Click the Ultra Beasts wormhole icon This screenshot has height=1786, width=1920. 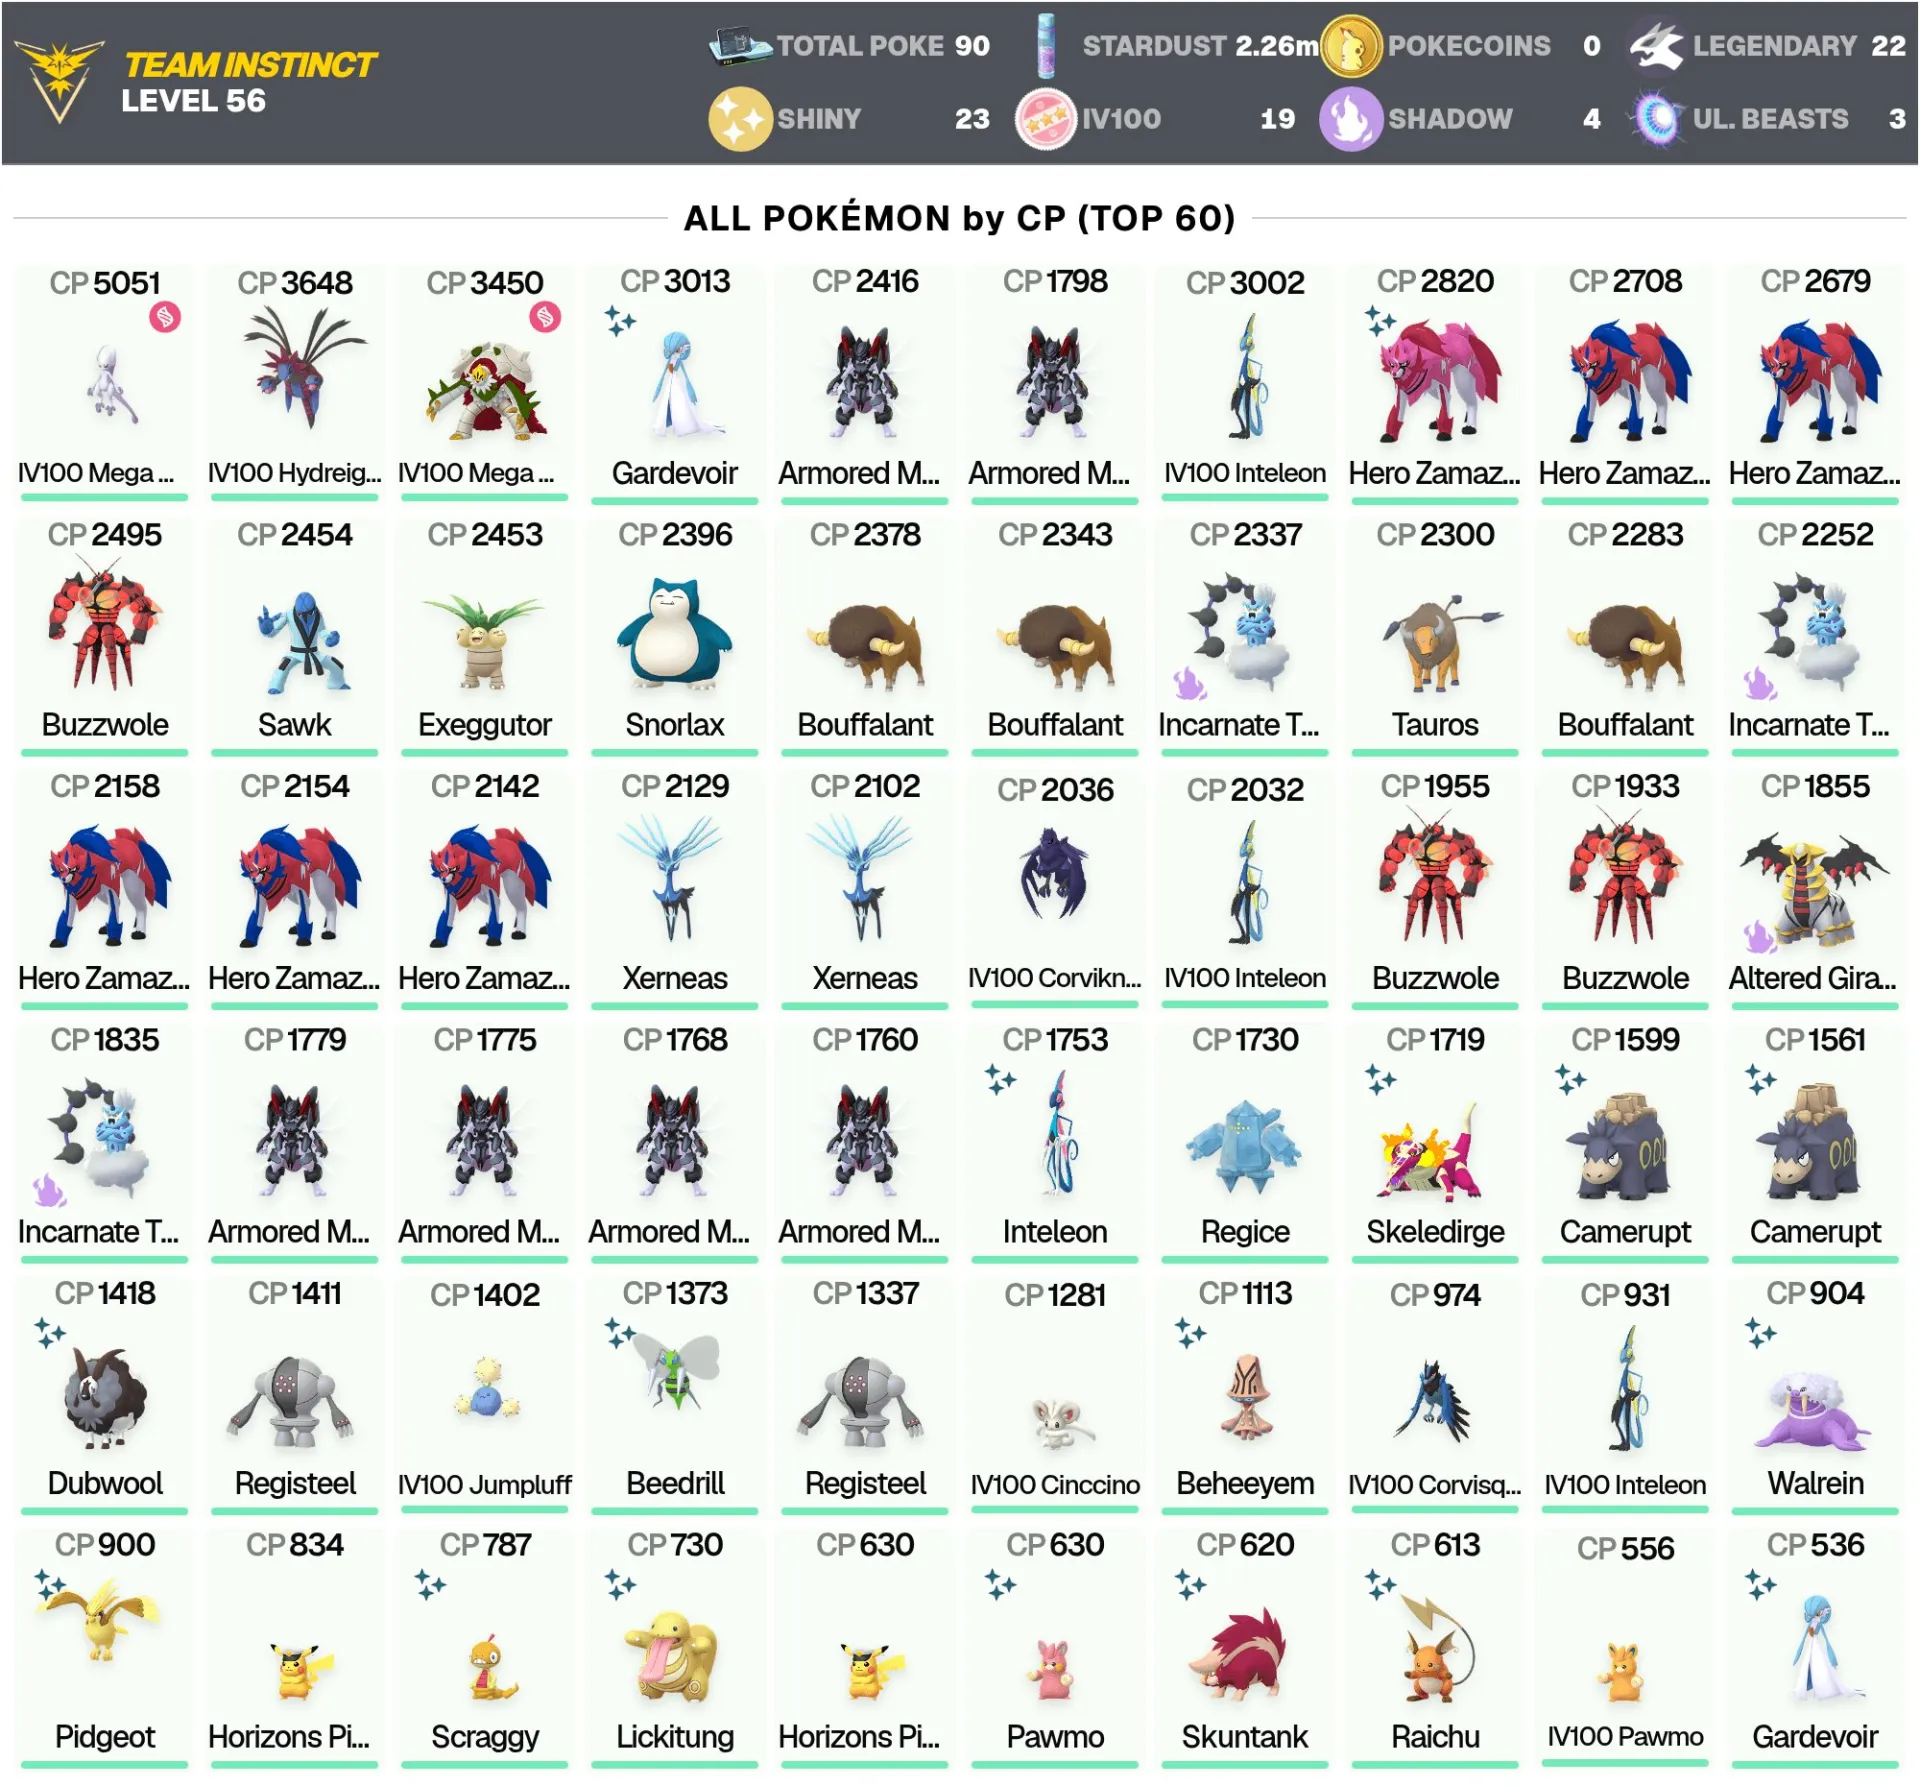tap(1657, 119)
